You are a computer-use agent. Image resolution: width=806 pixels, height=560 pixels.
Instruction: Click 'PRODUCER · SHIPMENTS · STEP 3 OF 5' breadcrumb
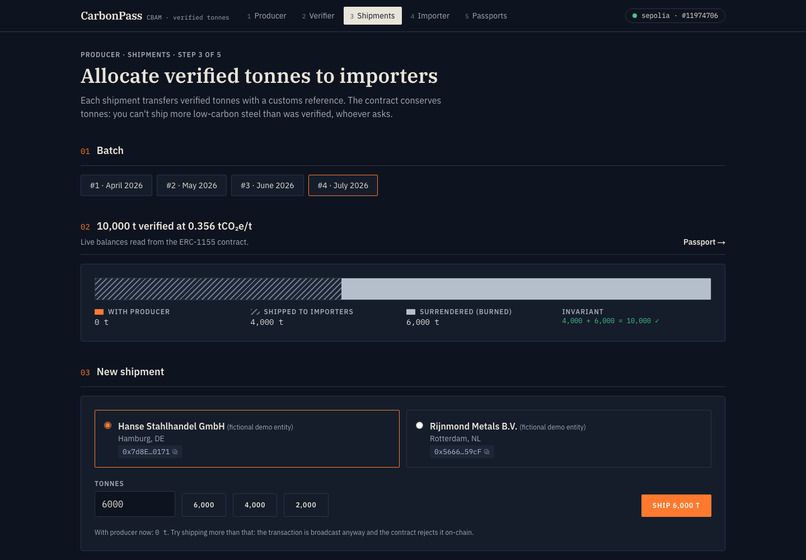click(151, 55)
